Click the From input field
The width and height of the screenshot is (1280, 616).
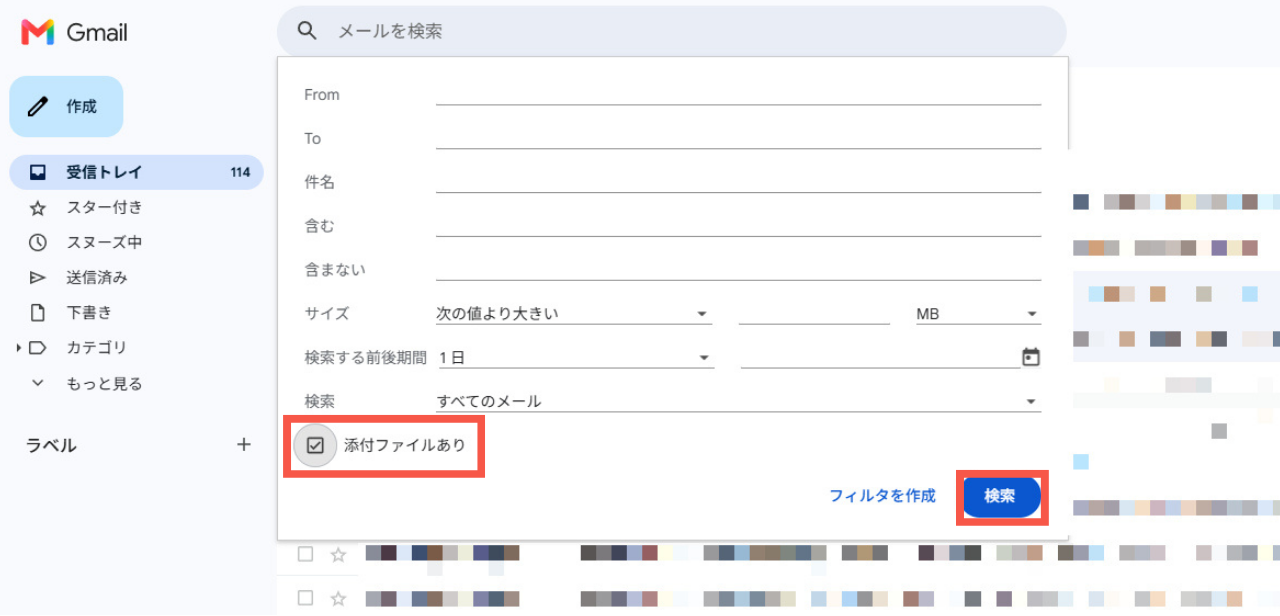[x=738, y=94]
